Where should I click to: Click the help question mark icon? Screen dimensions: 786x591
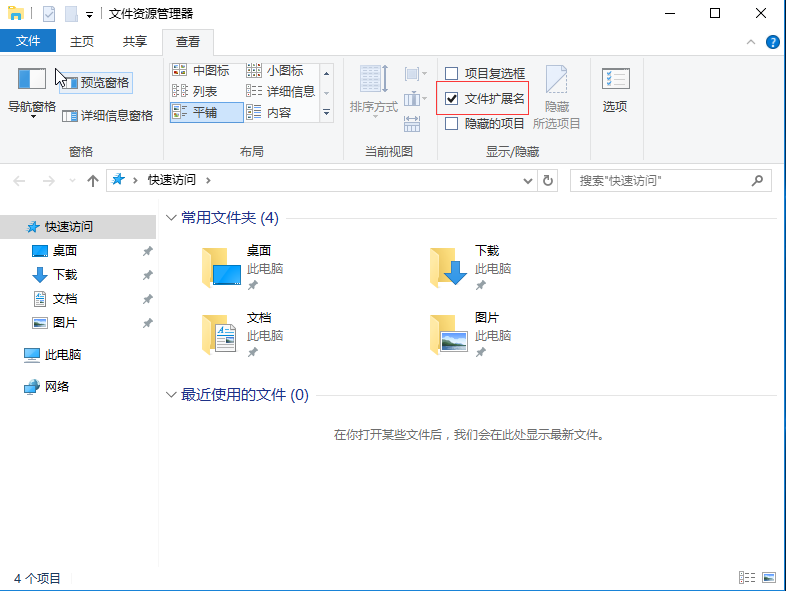pyautogui.click(x=773, y=42)
